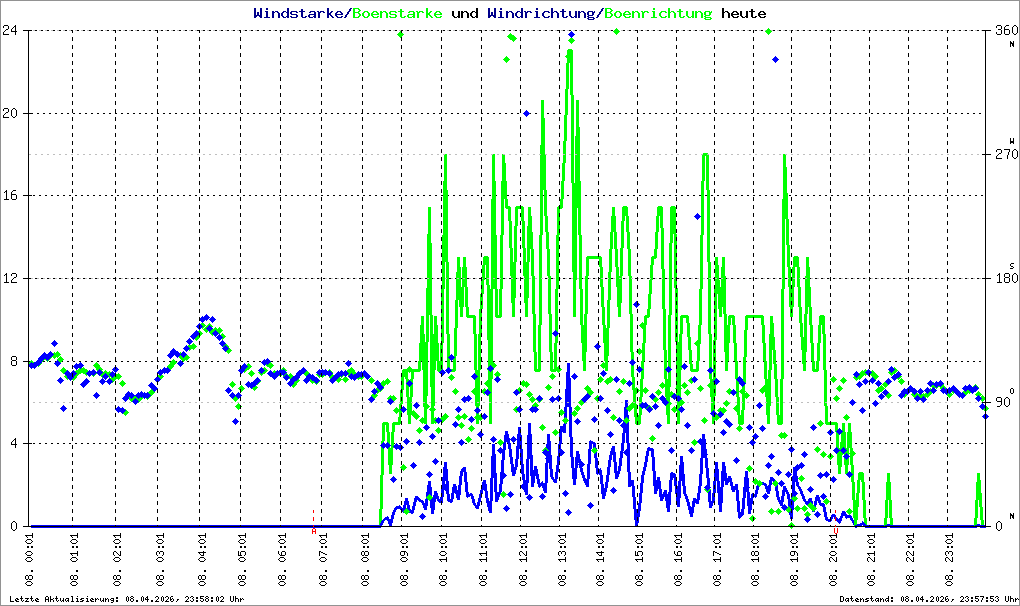Select the 18:01 time label on x-axis
Image resolution: width=1020 pixels, height=606 pixels.
pyautogui.click(x=755, y=560)
